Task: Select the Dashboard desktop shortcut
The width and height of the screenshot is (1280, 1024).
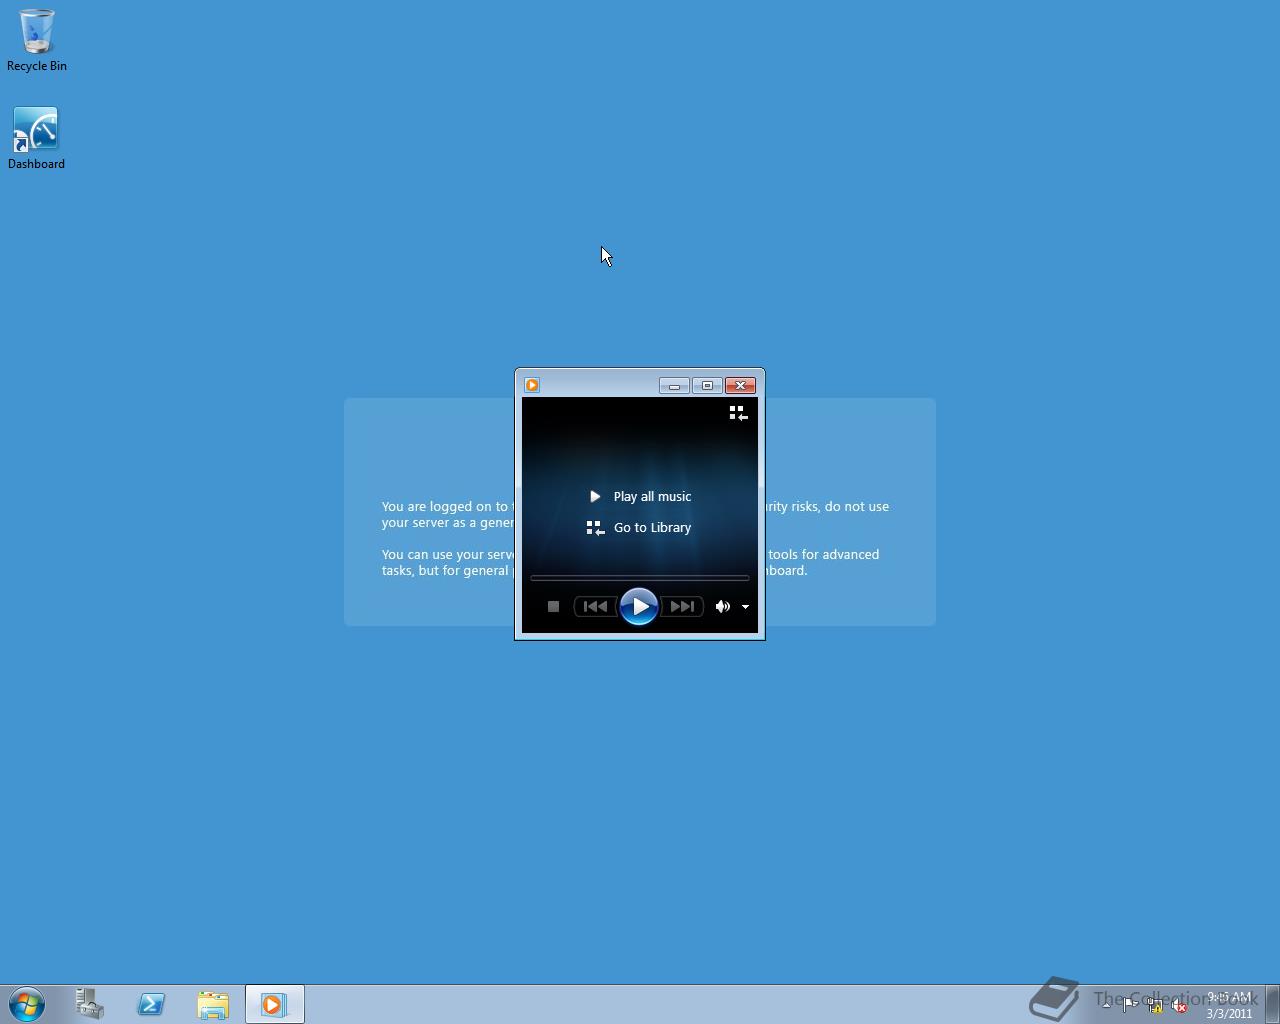Action: point(36,138)
